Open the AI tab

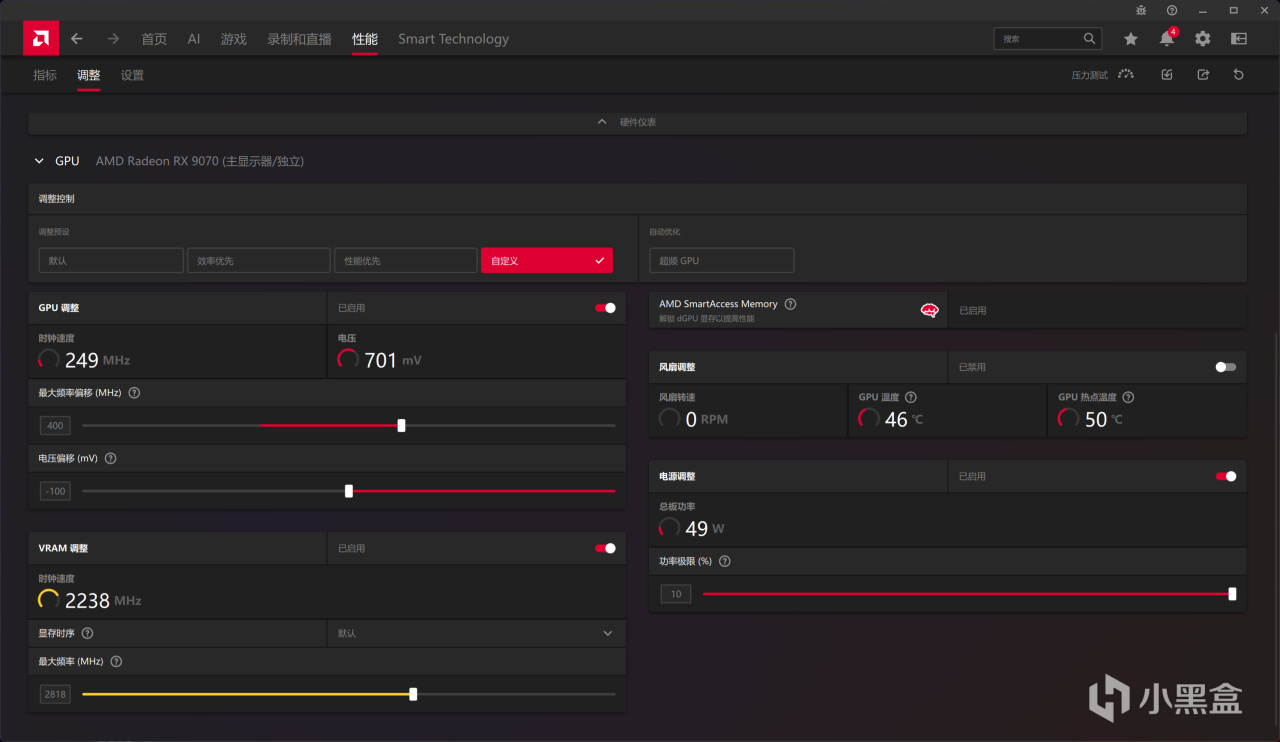point(194,39)
